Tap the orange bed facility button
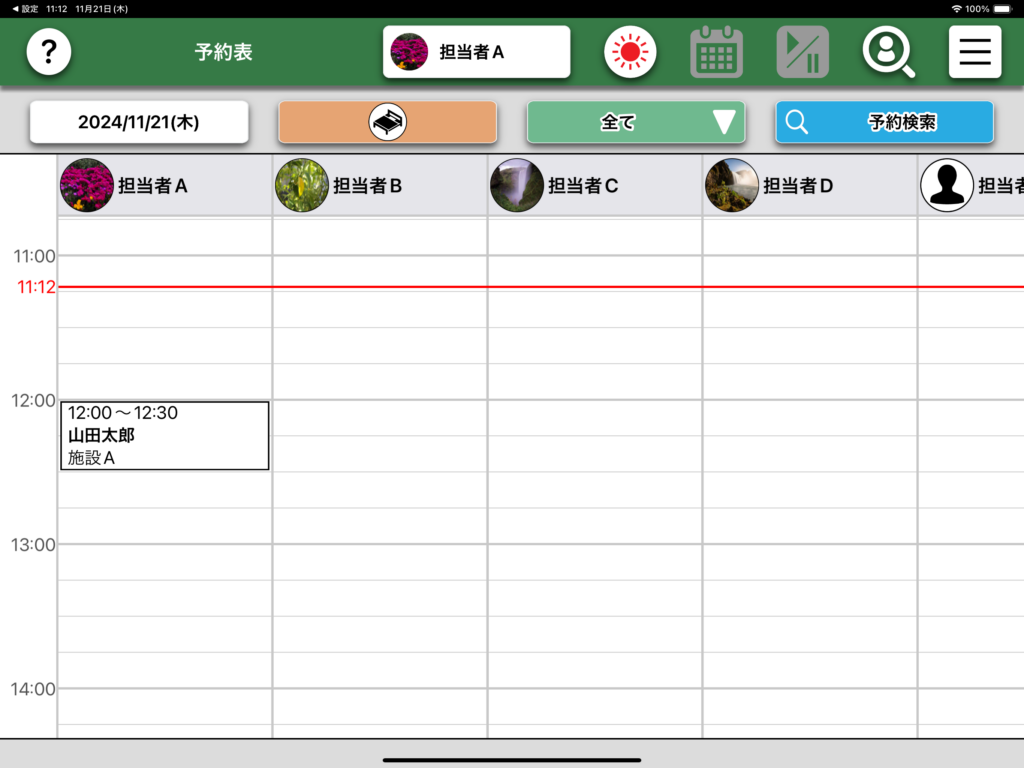 [x=387, y=122]
